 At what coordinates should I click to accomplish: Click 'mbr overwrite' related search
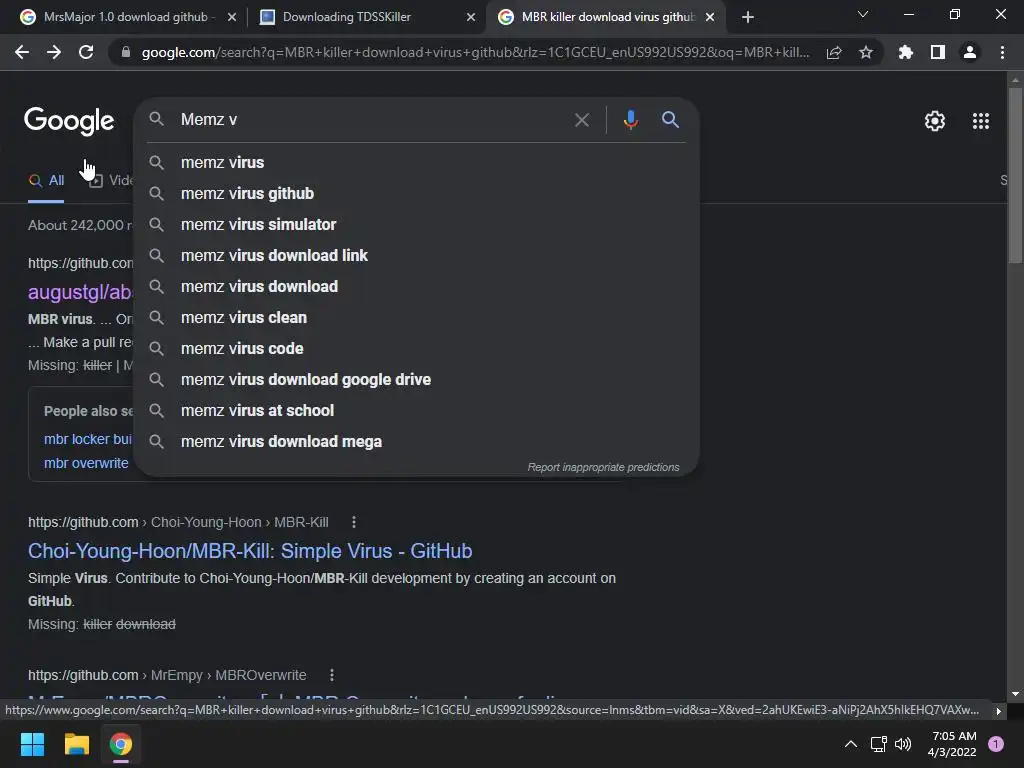[86, 463]
